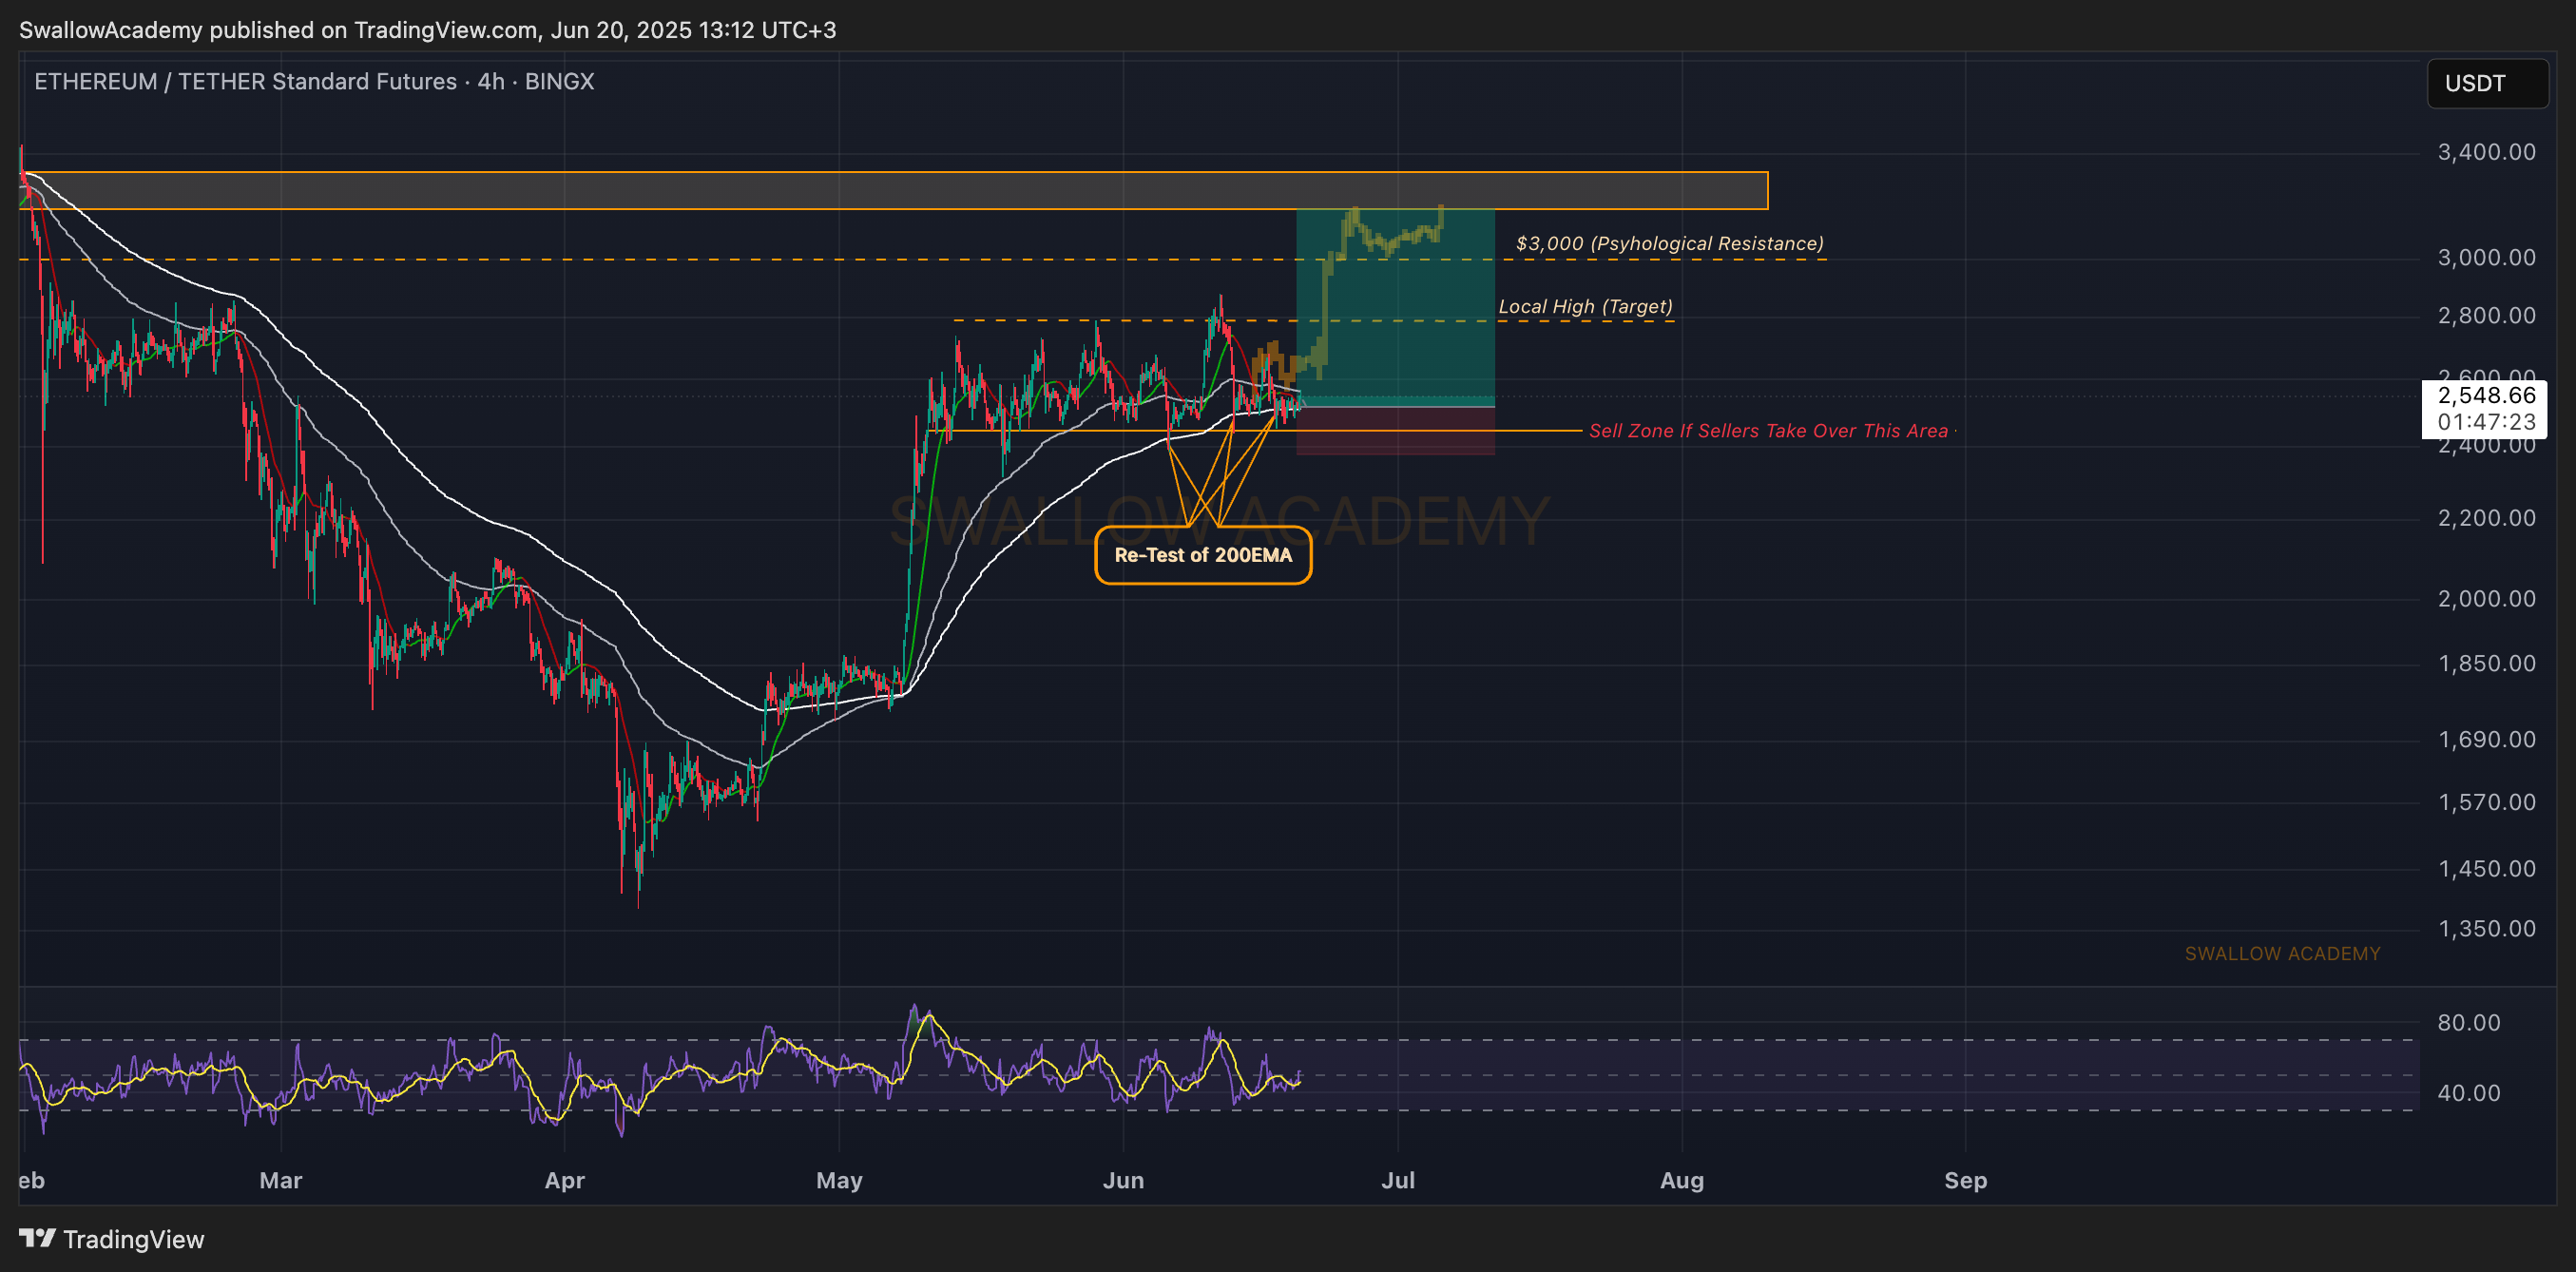This screenshot has width=2576, height=1272.
Task: Click the Aug label on time axis
Action: click(x=1682, y=1180)
